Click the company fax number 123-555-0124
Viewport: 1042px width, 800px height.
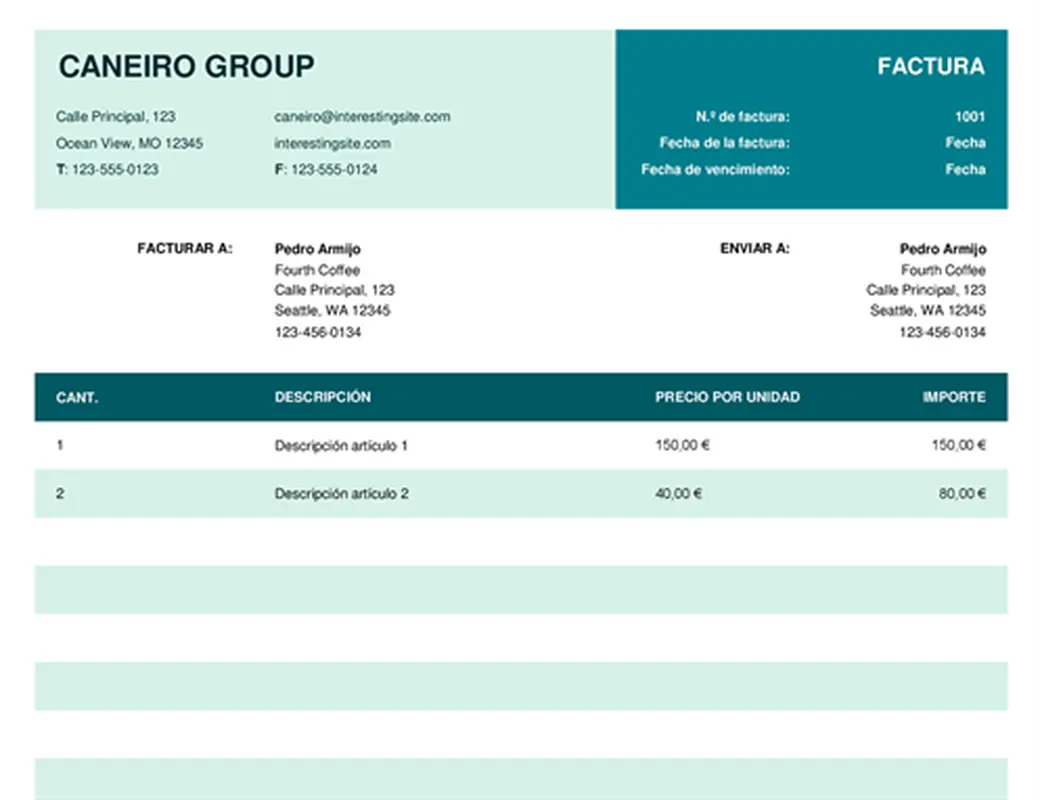click(x=334, y=170)
